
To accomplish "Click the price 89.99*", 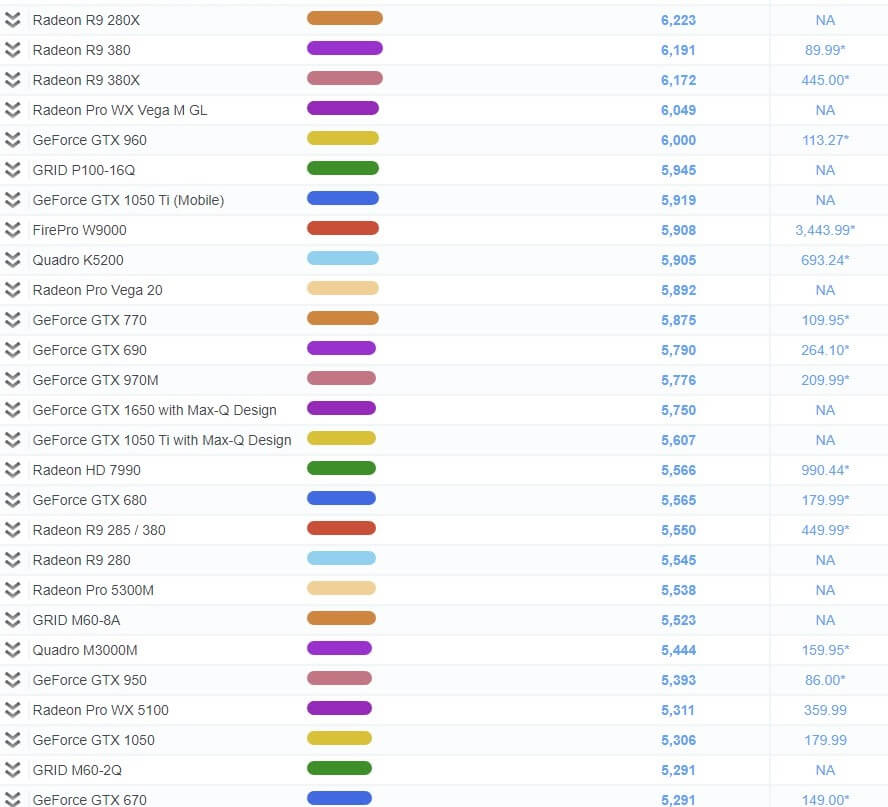I will pos(825,50).
